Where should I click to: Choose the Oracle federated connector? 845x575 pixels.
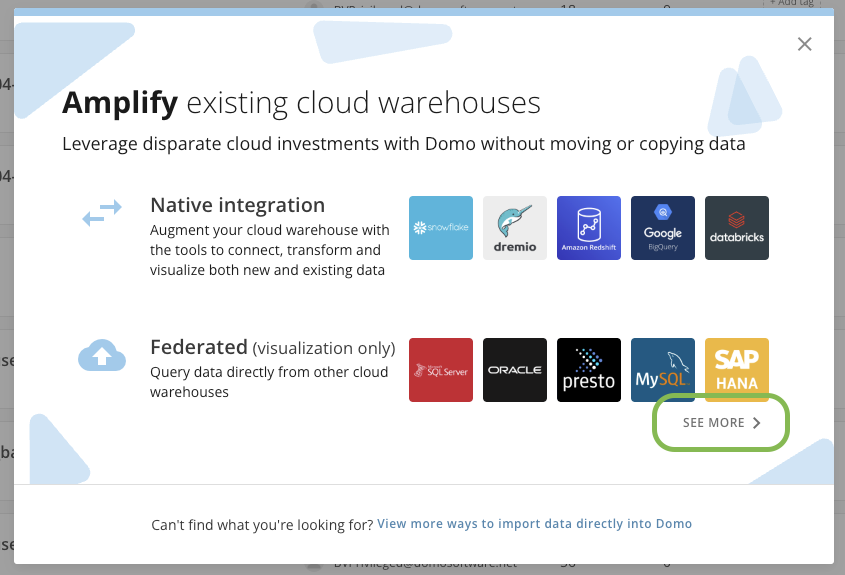pyautogui.click(x=515, y=370)
